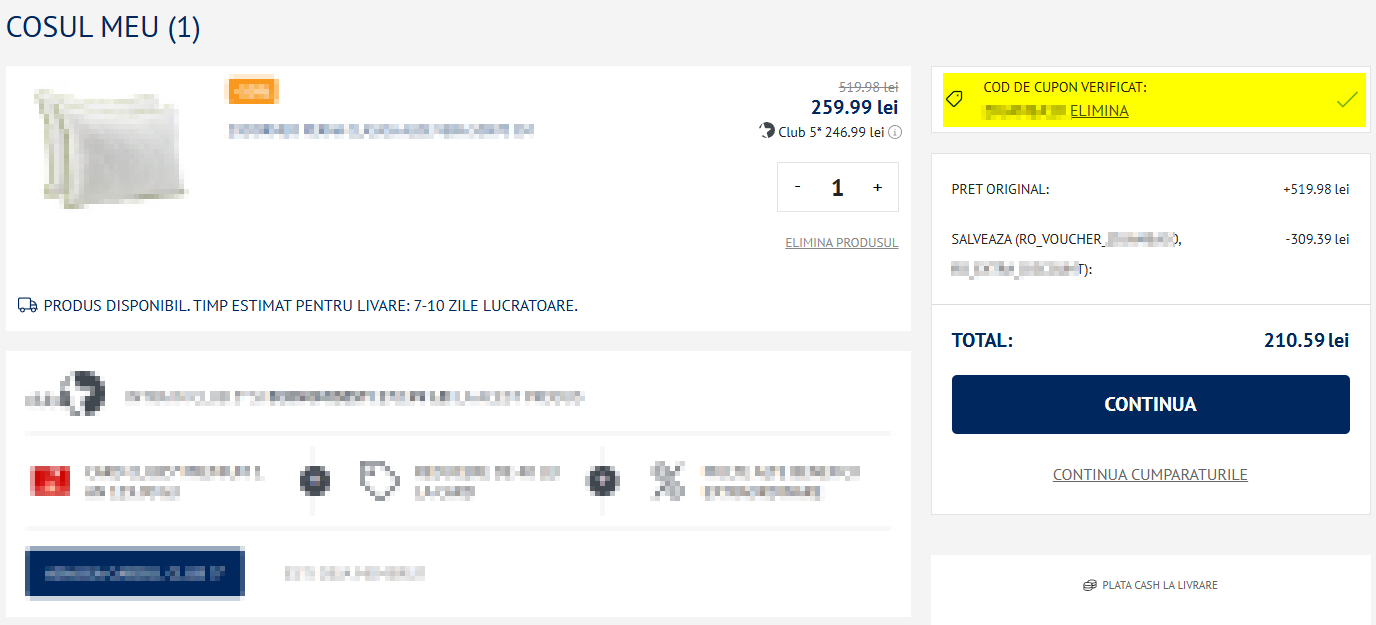Click the cash on delivery icon
This screenshot has width=1376, height=625.
coord(1090,585)
